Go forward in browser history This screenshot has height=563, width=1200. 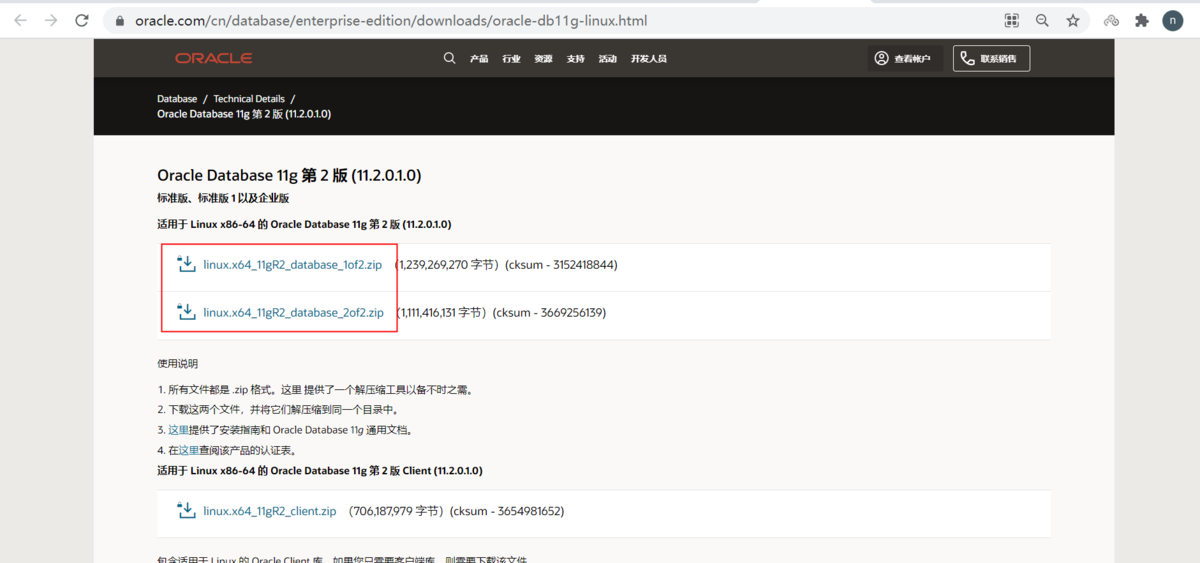tap(51, 20)
